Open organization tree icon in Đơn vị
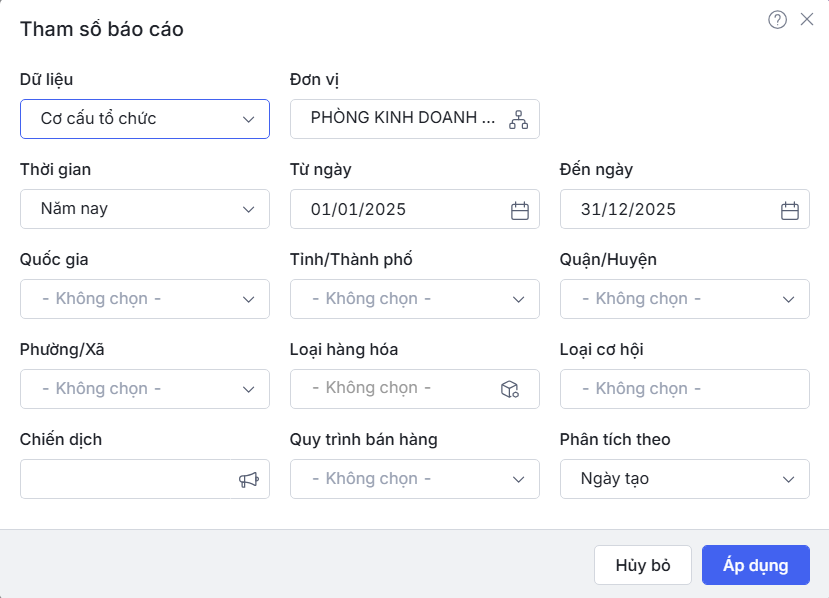The image size is (829, 598). coord(518,119)
